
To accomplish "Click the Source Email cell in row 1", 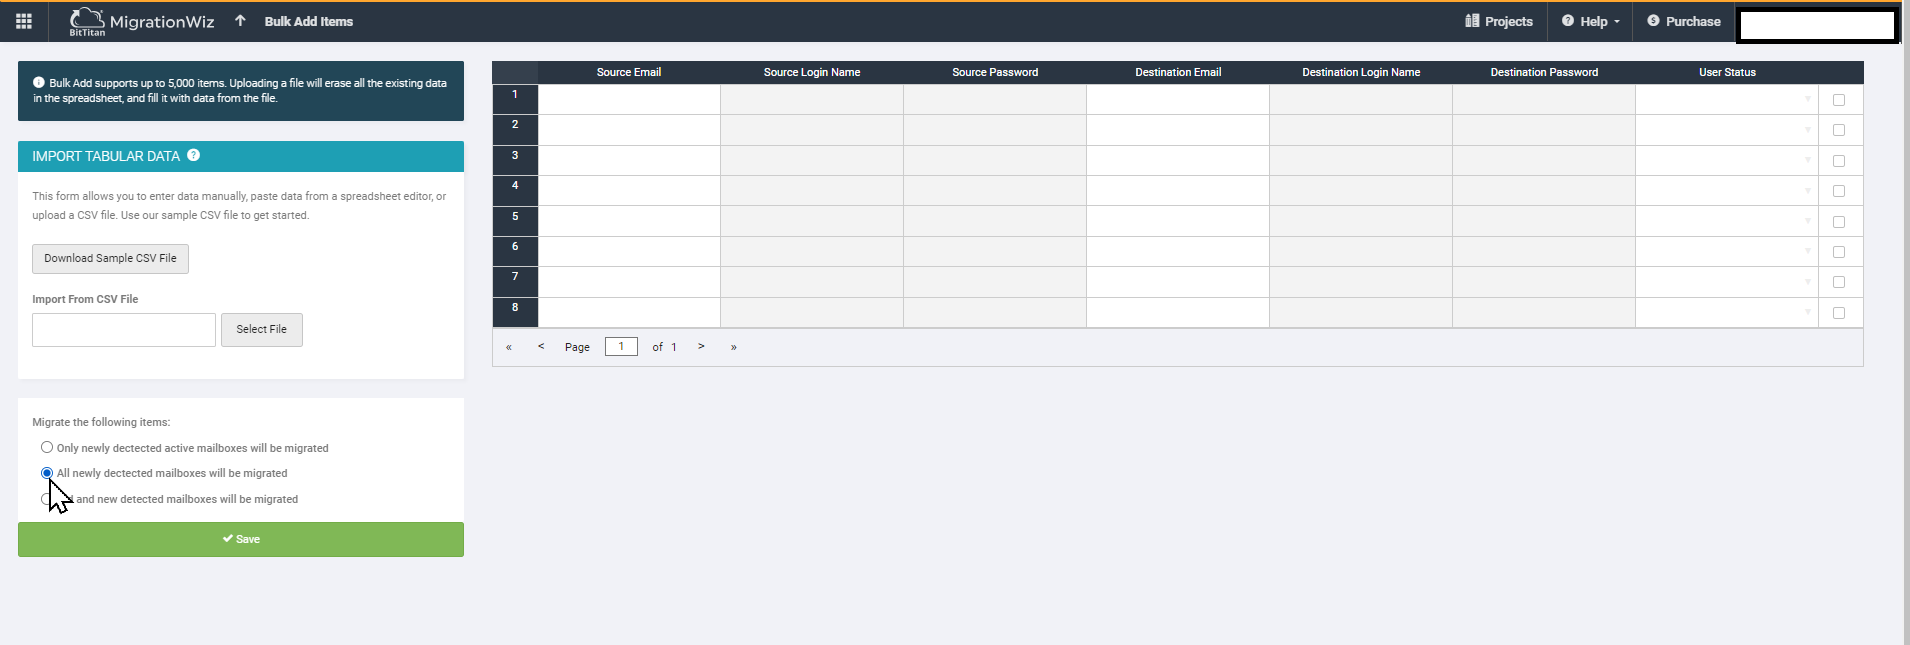I will pos(629,100).
